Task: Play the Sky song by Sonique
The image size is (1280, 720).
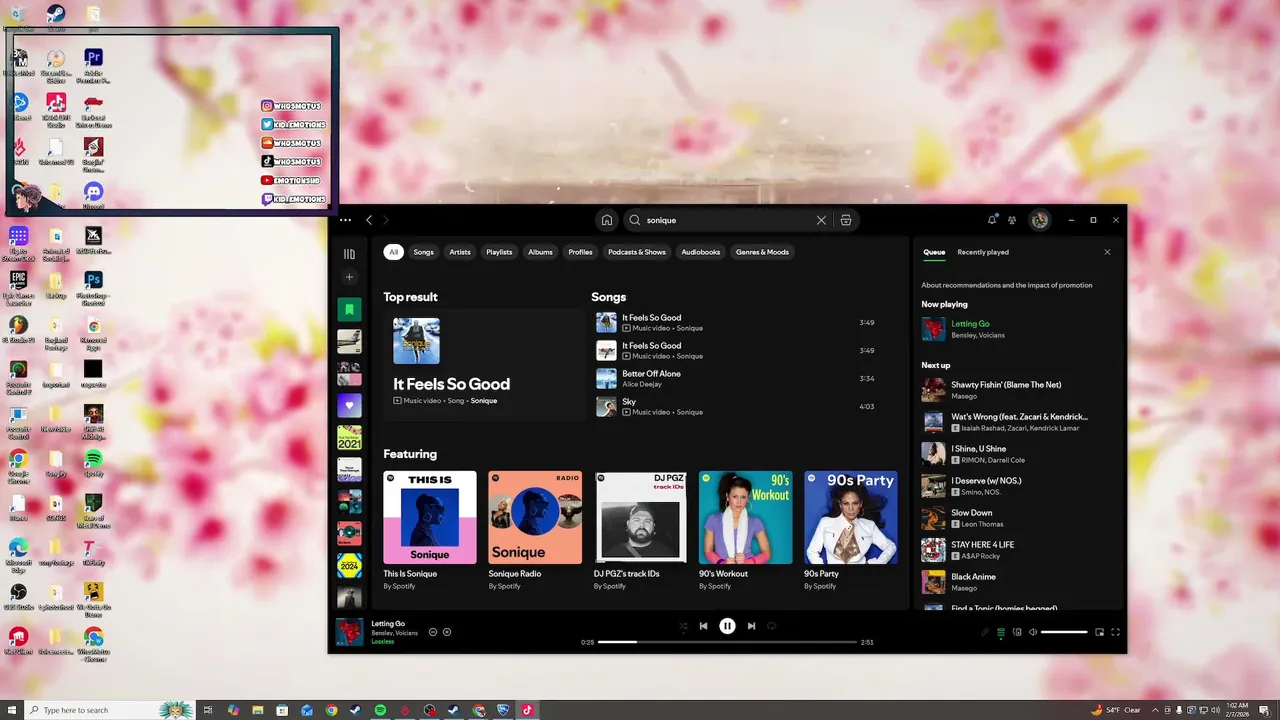Action: pos(735,406)
